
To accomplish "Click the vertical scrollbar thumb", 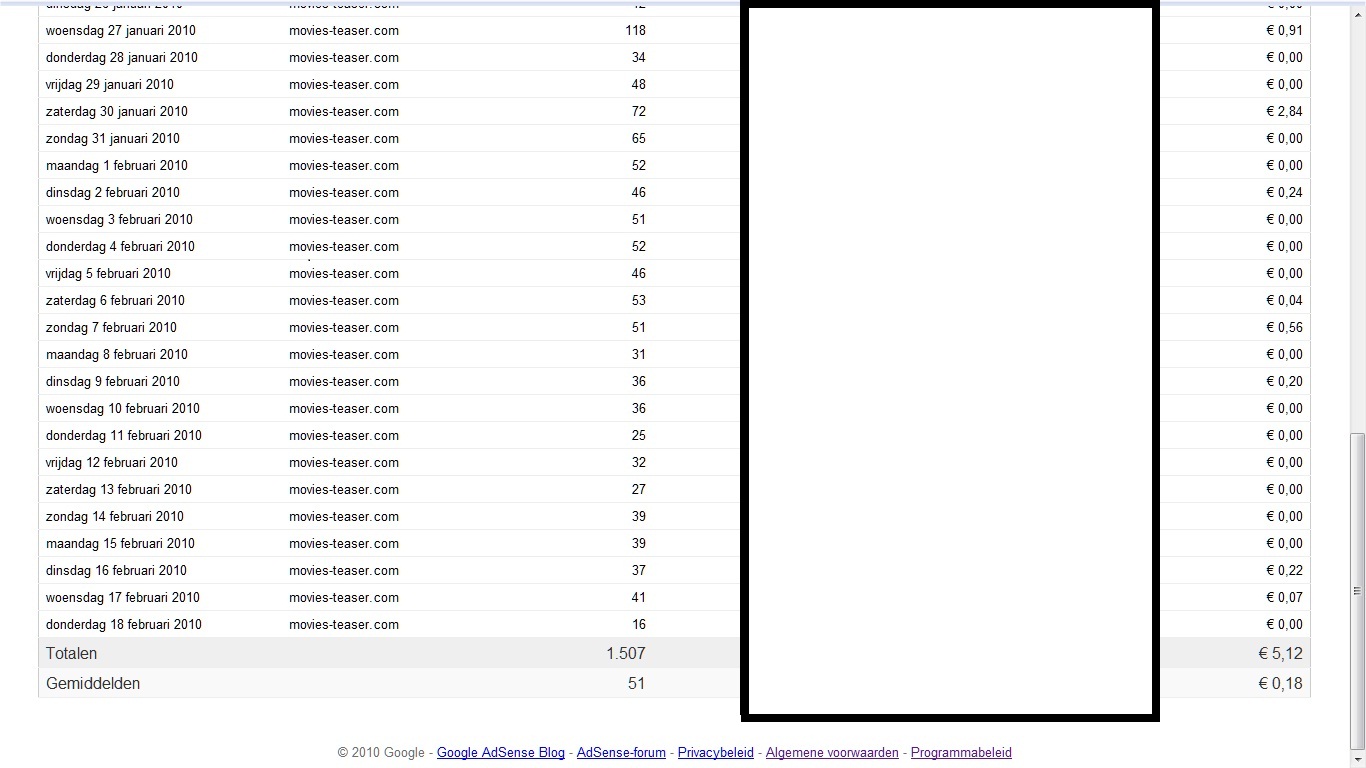I will click(x=1357, y=590).
